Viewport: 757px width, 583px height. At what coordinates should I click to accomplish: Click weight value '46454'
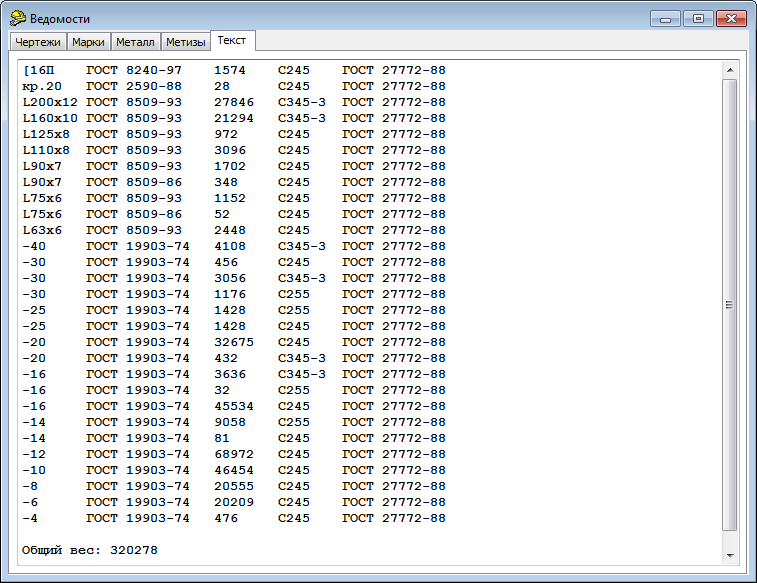(234, 470)
